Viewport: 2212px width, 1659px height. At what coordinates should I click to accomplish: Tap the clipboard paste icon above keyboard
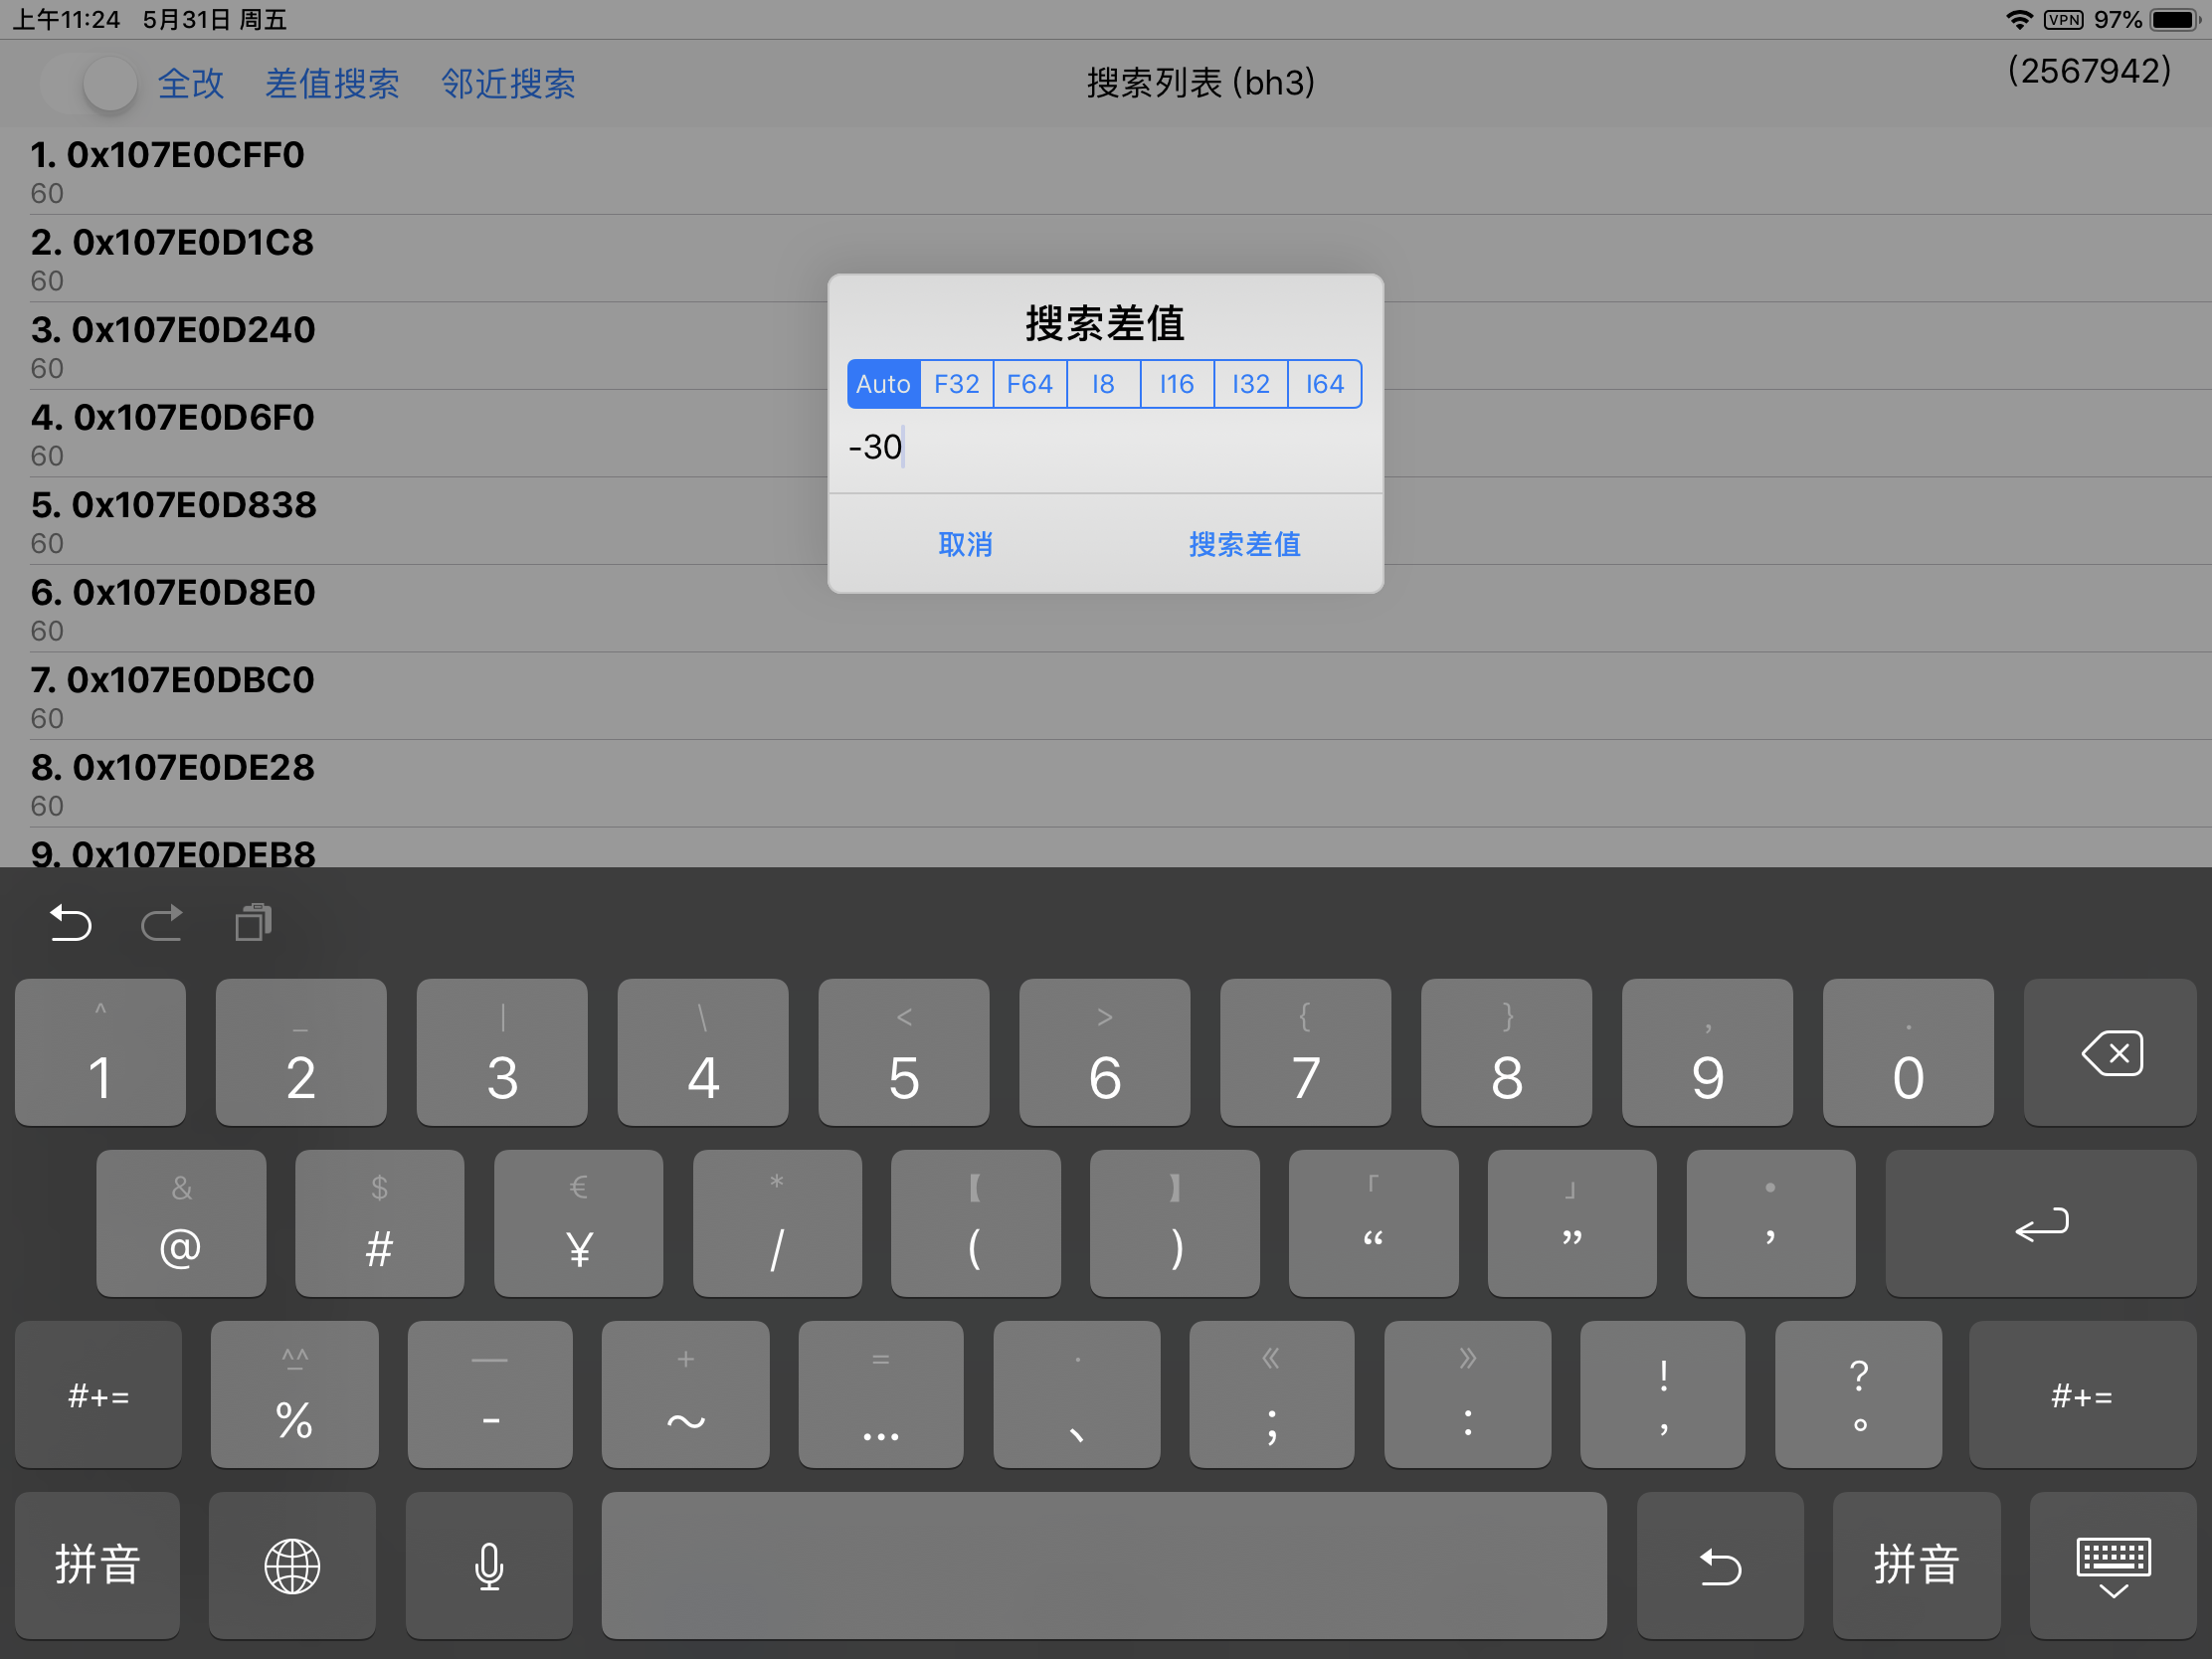pos(253,922)
